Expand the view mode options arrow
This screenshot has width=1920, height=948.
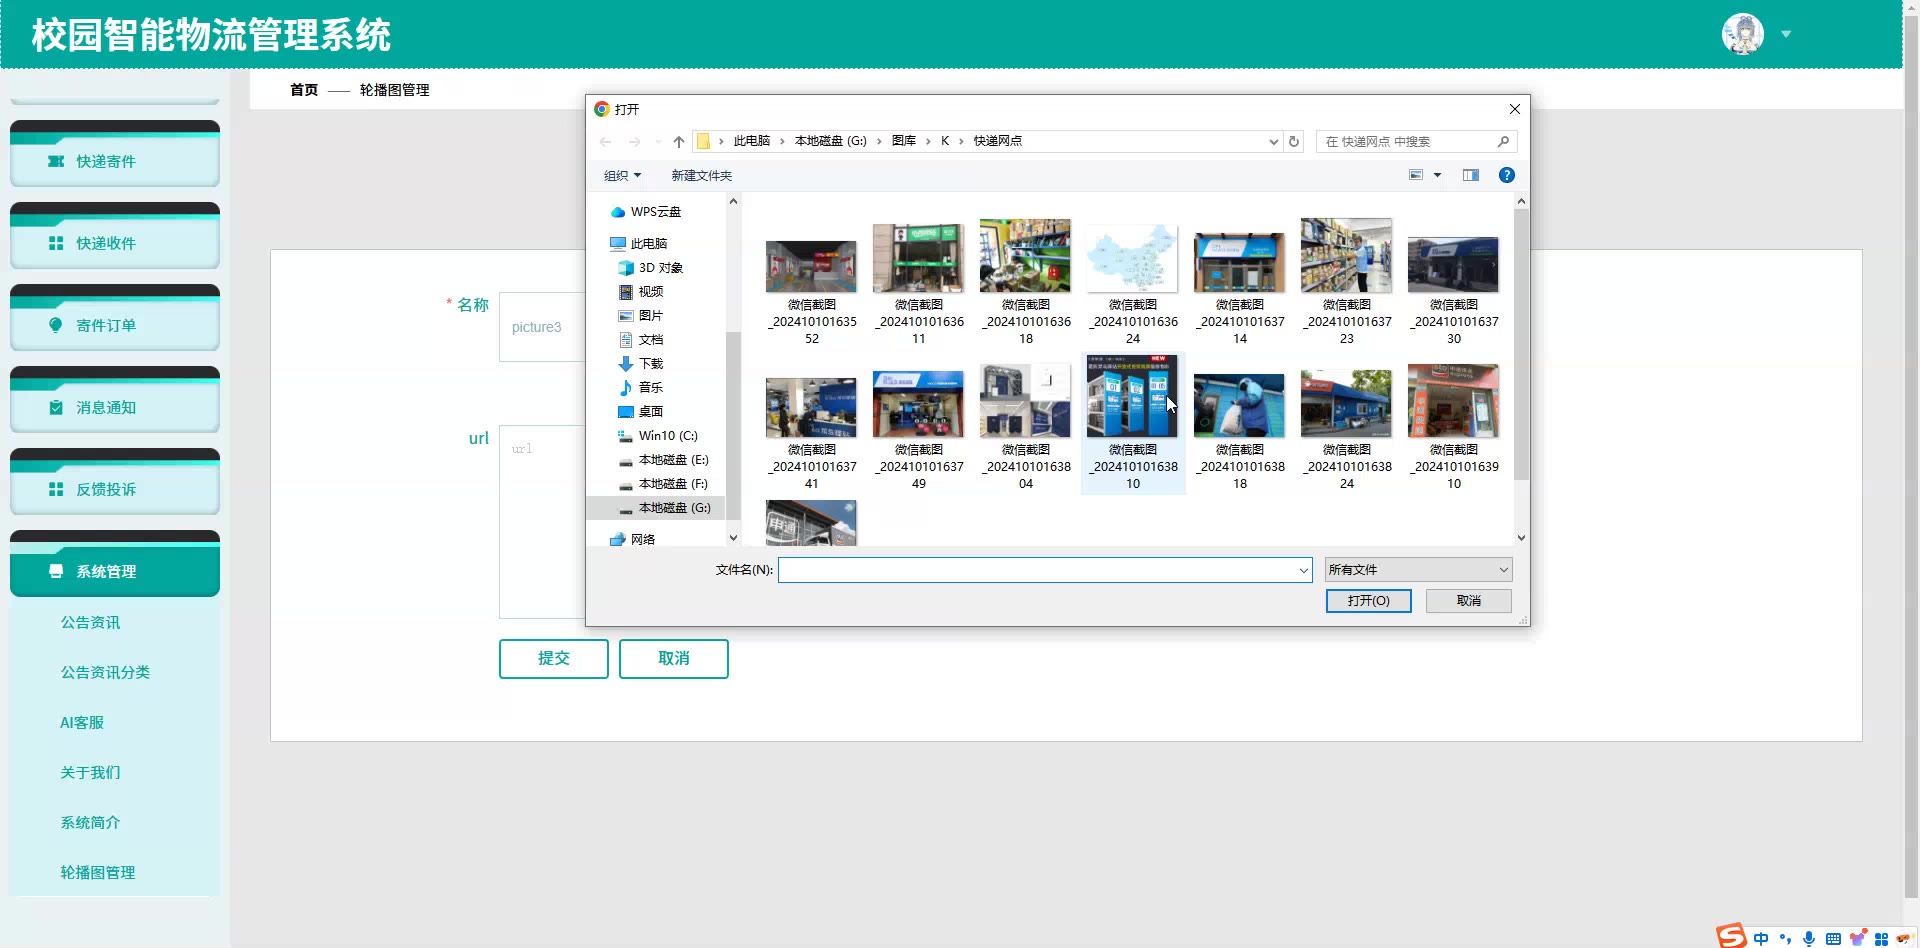click(x=1438, y=175)
